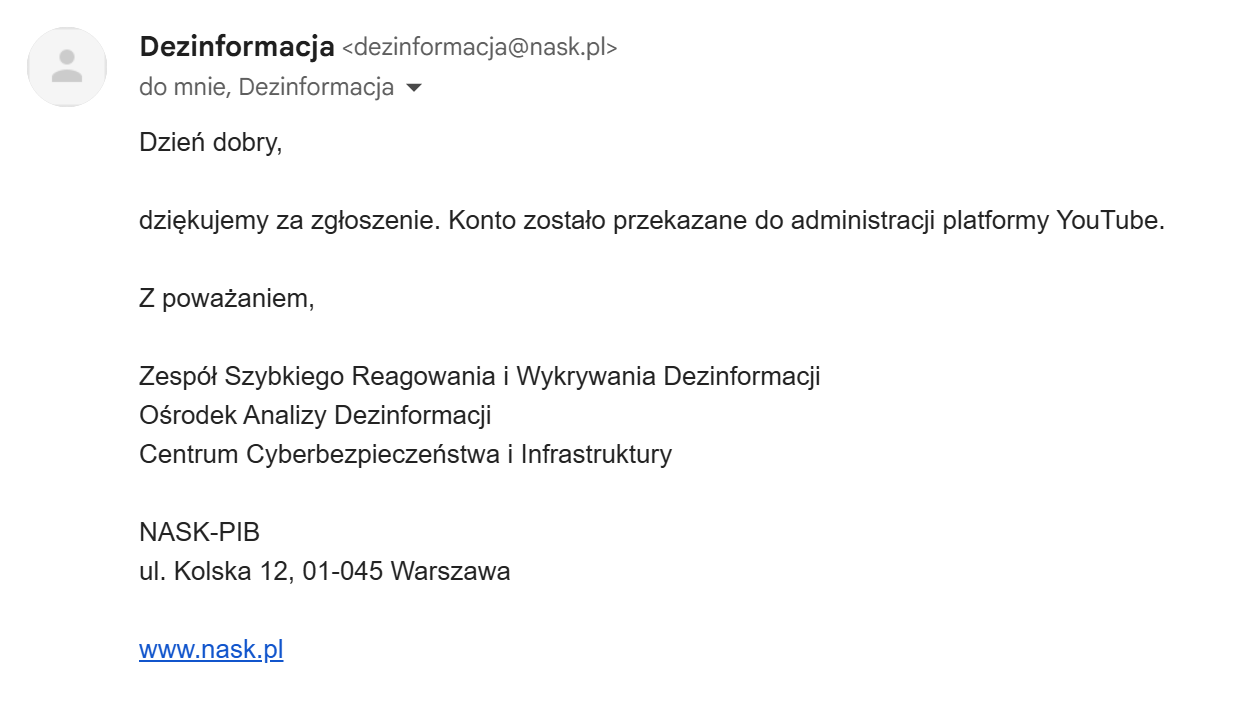This screenshot has width=1243, height=708.
Task: Open the www.nask.pl link
Action: coord(211,650)
